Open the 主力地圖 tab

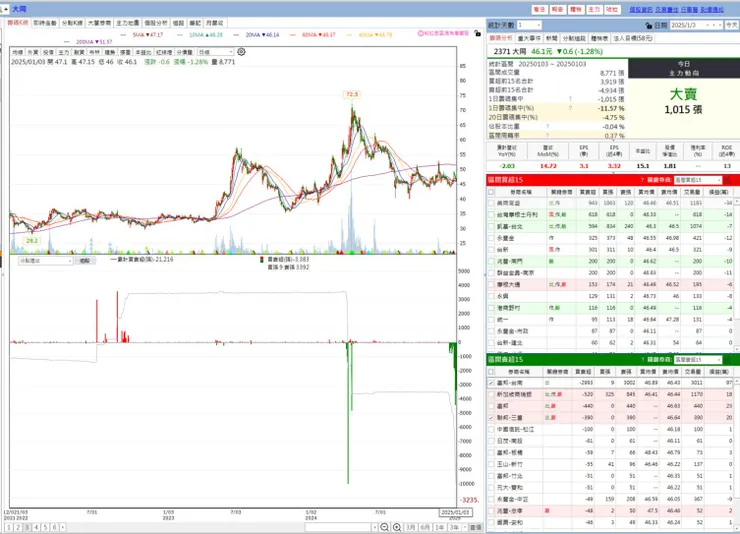pyautogui.click(x=127, y=23)
